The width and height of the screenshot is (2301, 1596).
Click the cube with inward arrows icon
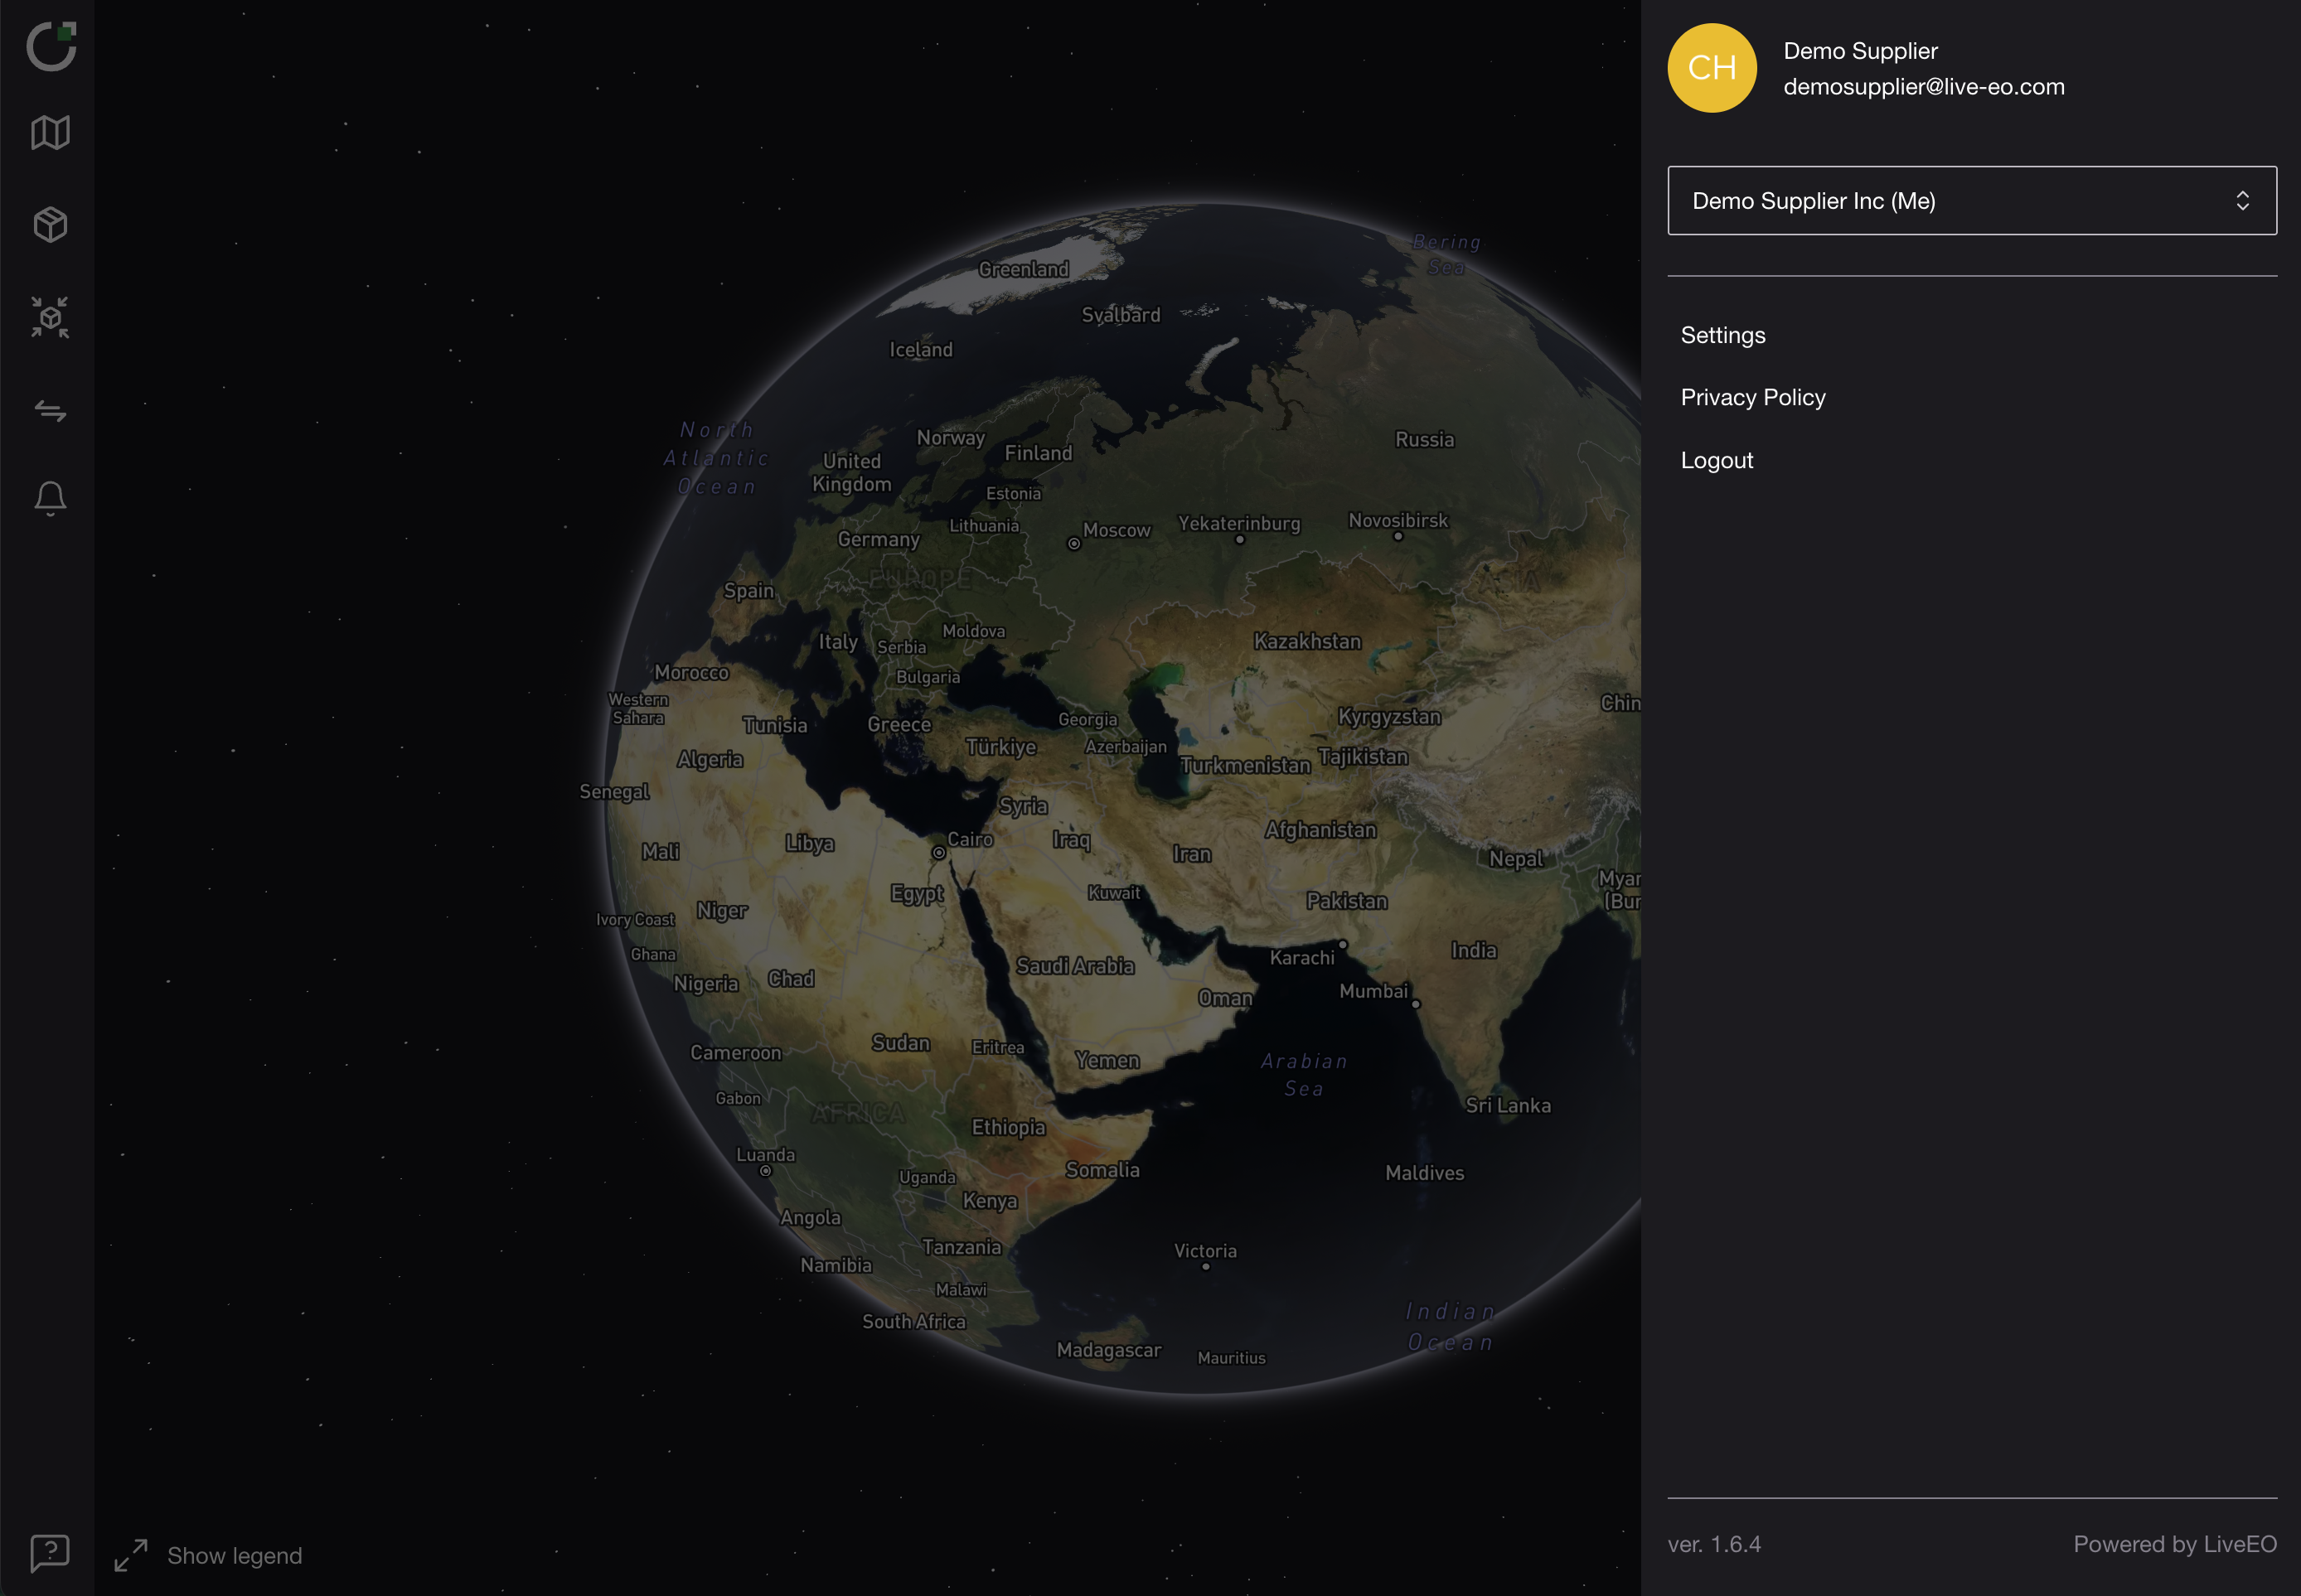(50, 317)
